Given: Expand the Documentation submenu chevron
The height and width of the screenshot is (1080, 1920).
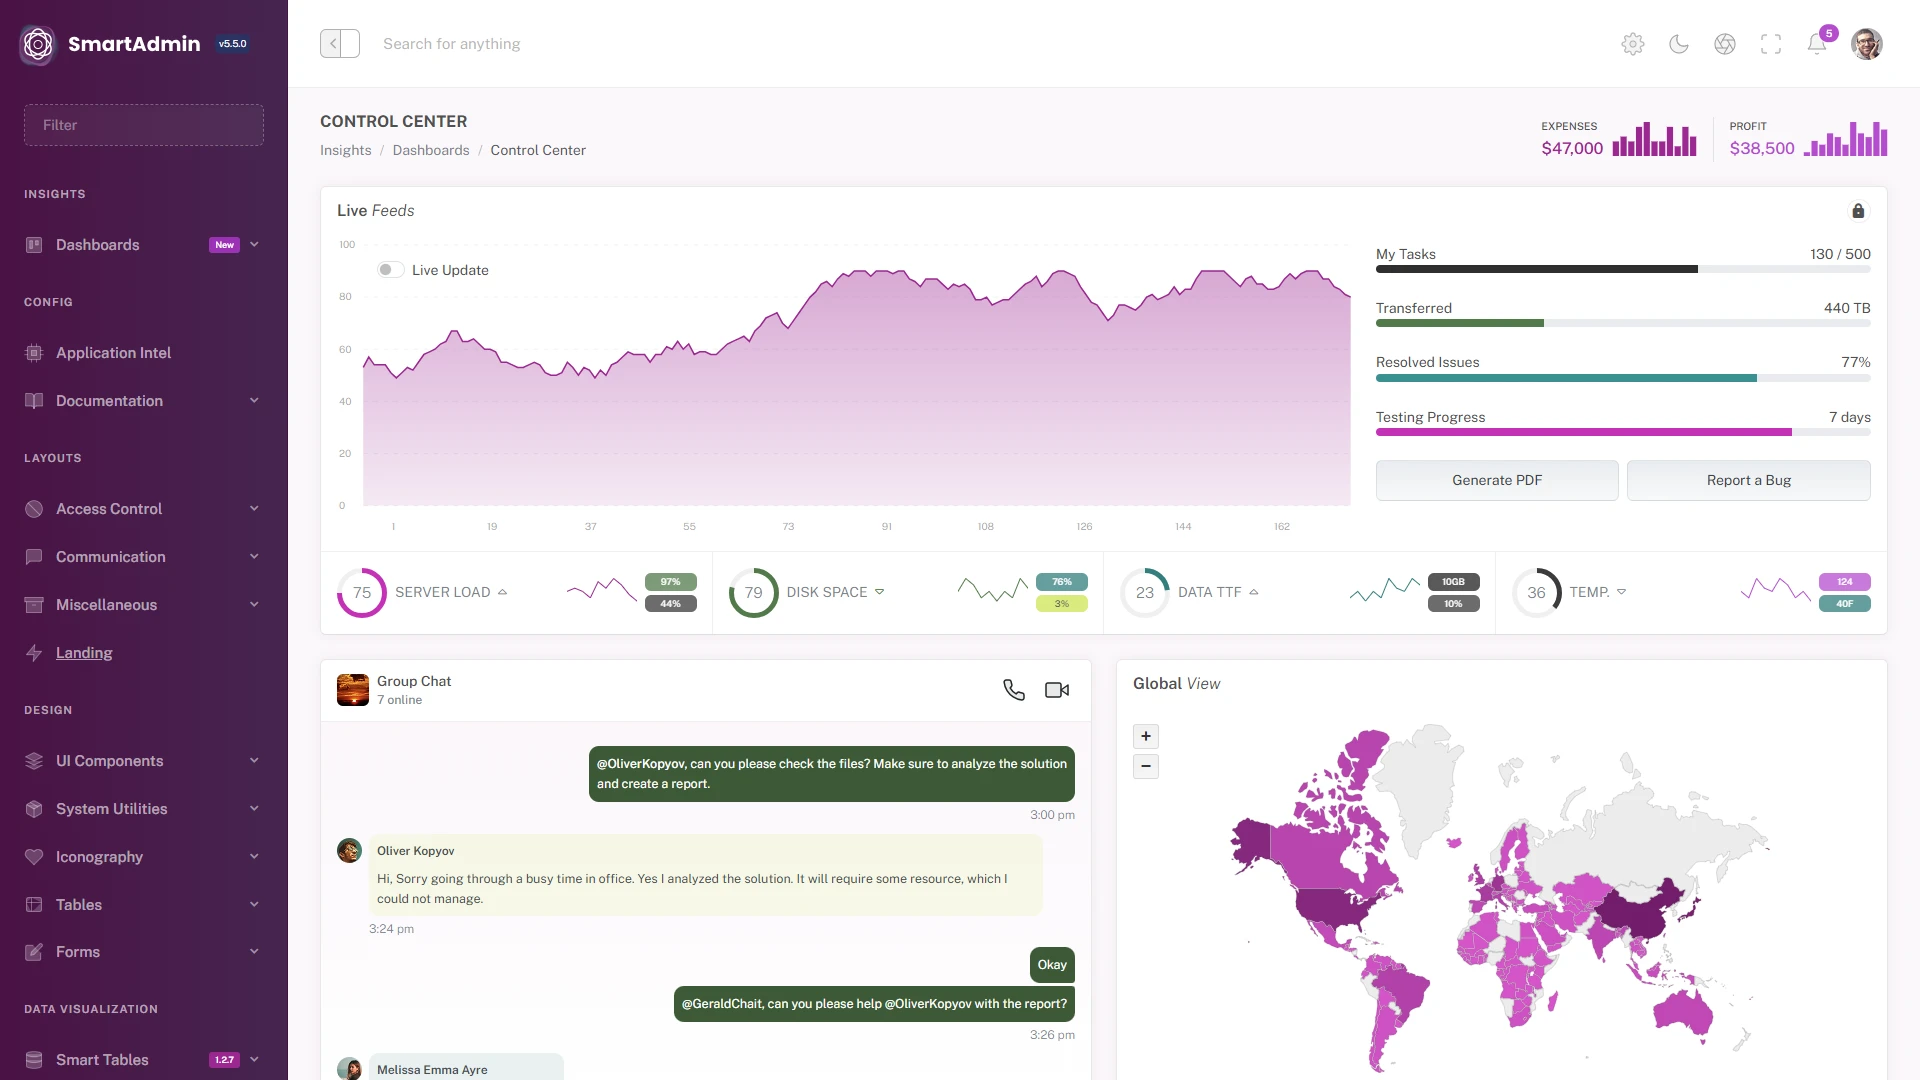Looking at the screenshot, I should point(254,401).
